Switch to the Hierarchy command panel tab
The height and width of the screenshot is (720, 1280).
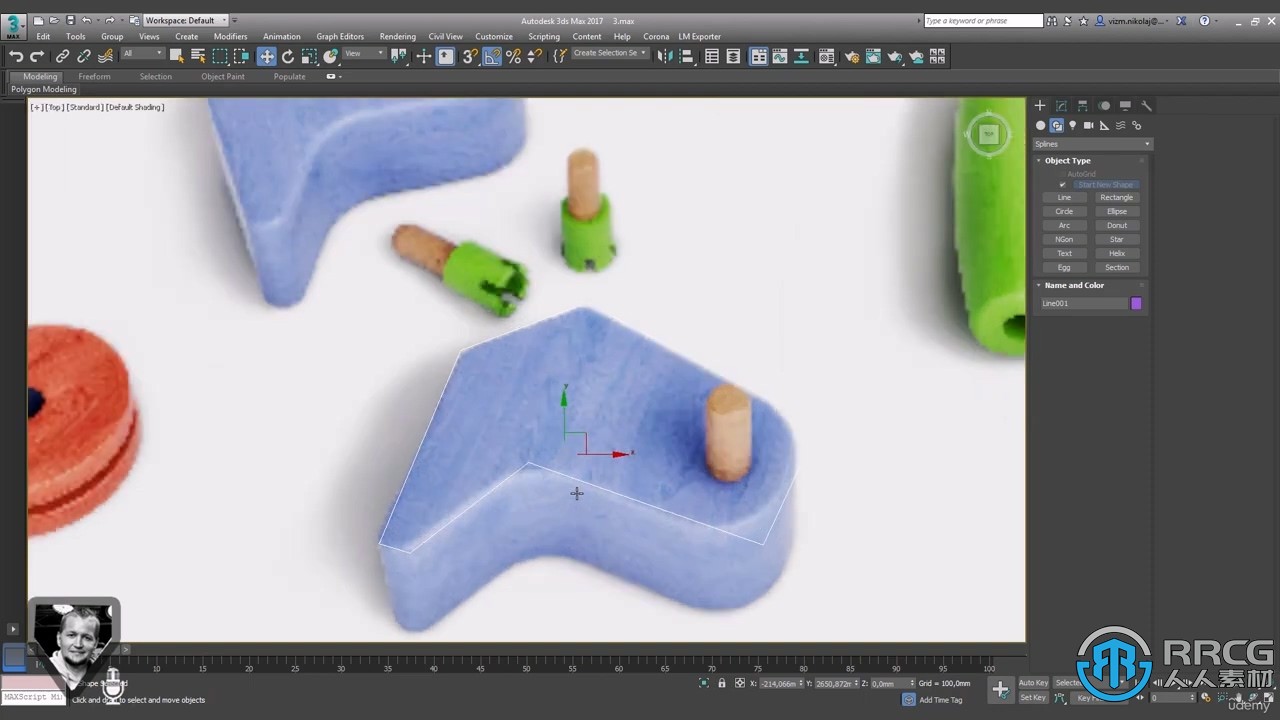[1082, 105]
